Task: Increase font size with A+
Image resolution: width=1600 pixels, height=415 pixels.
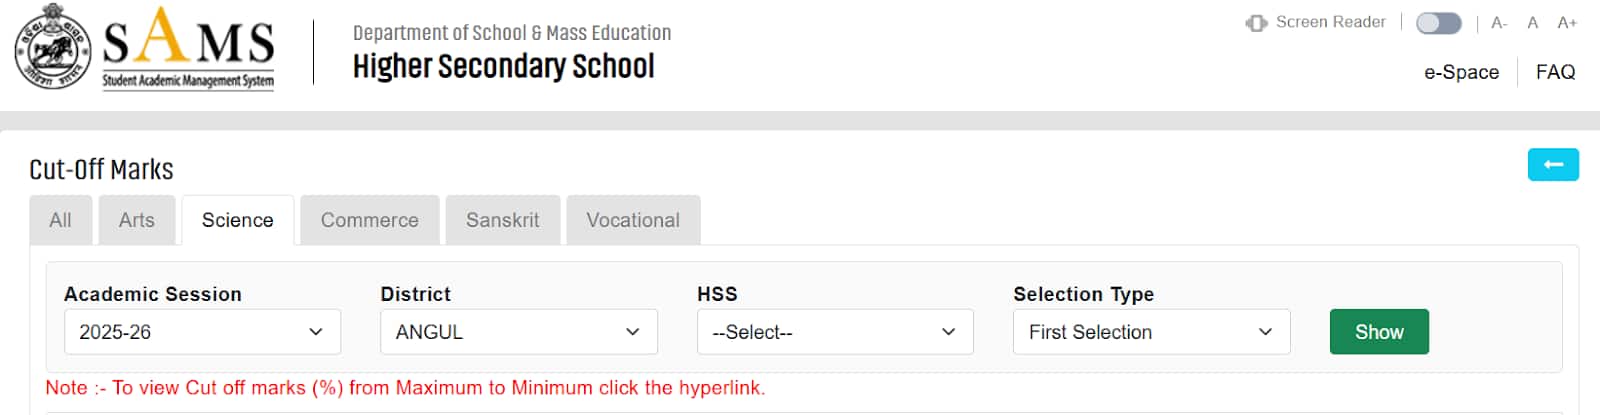Action: click(1567, 23)
